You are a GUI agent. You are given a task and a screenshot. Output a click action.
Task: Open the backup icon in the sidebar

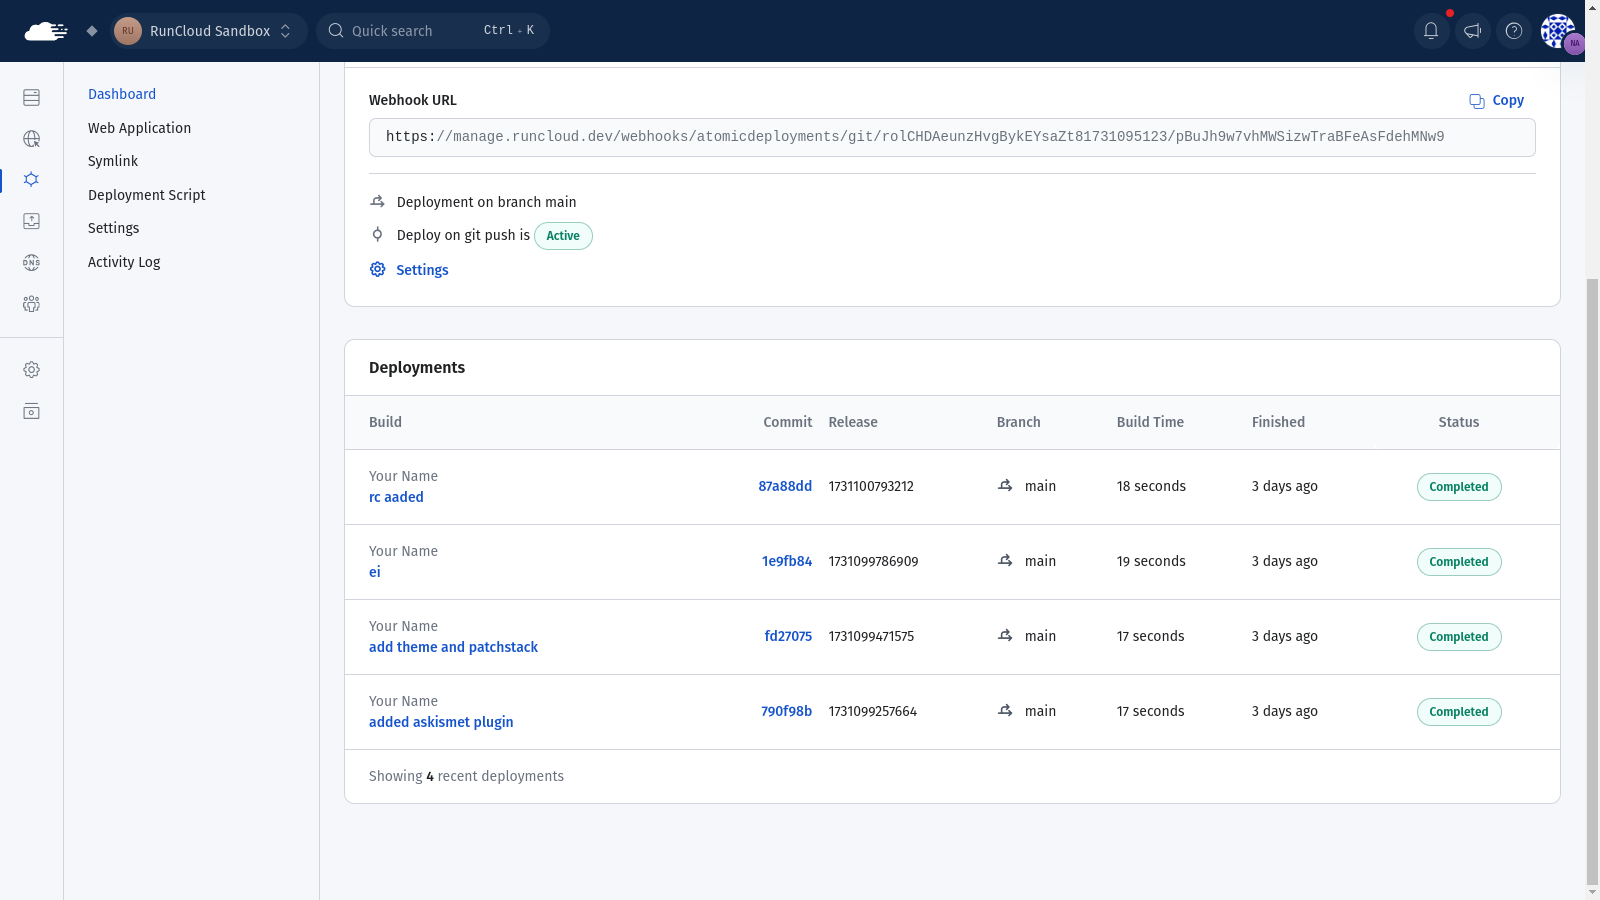(31, 221)
